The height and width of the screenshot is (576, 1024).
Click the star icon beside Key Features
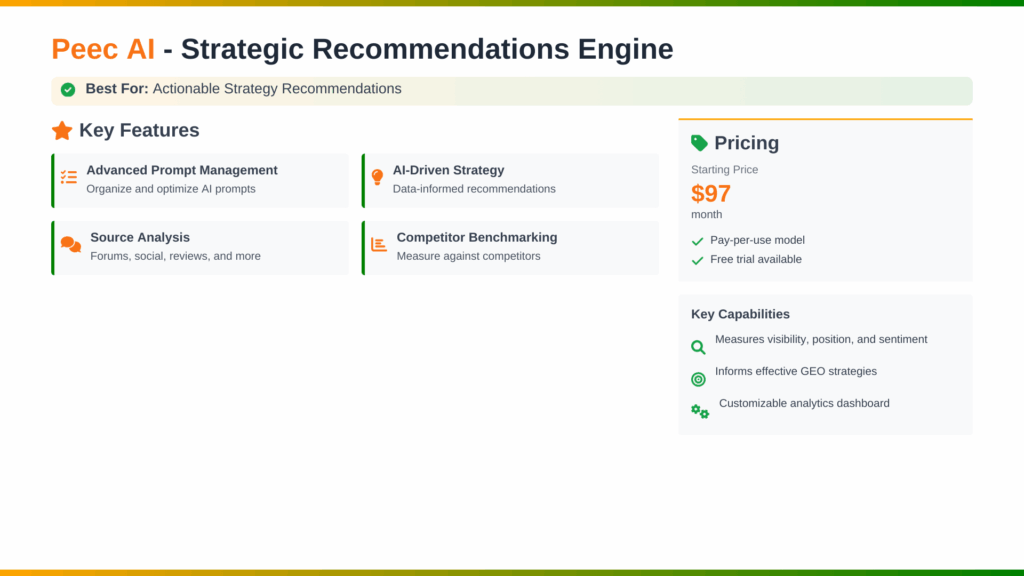click(x=62, y=130)
